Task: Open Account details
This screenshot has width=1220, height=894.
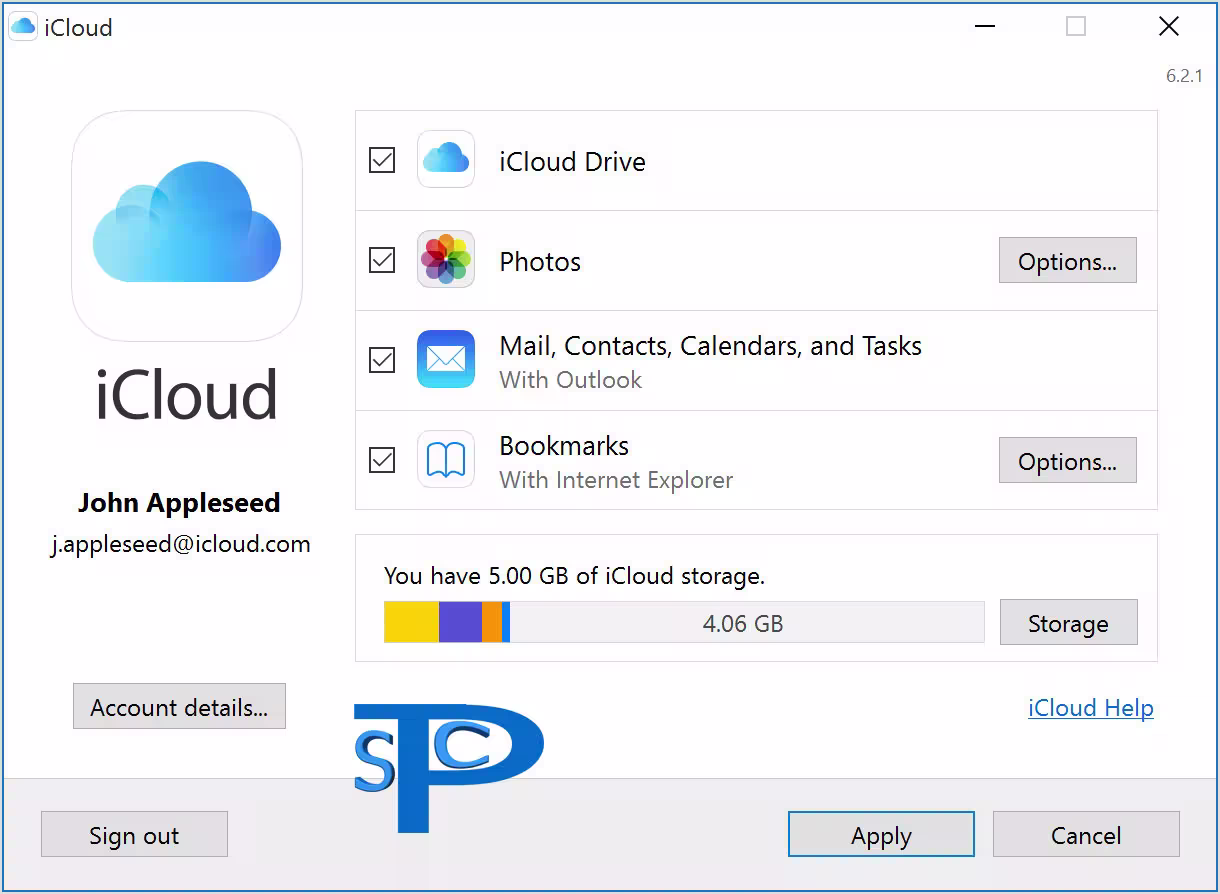Action: [x=179, y=707]
